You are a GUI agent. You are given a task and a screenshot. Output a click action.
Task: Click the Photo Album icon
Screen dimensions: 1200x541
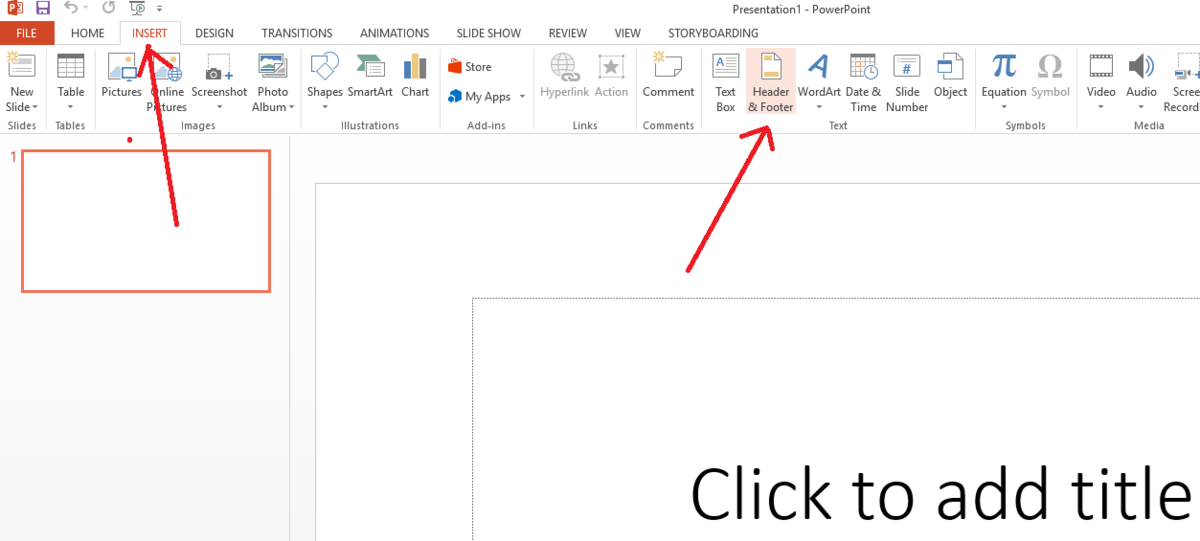coord(273,68)
